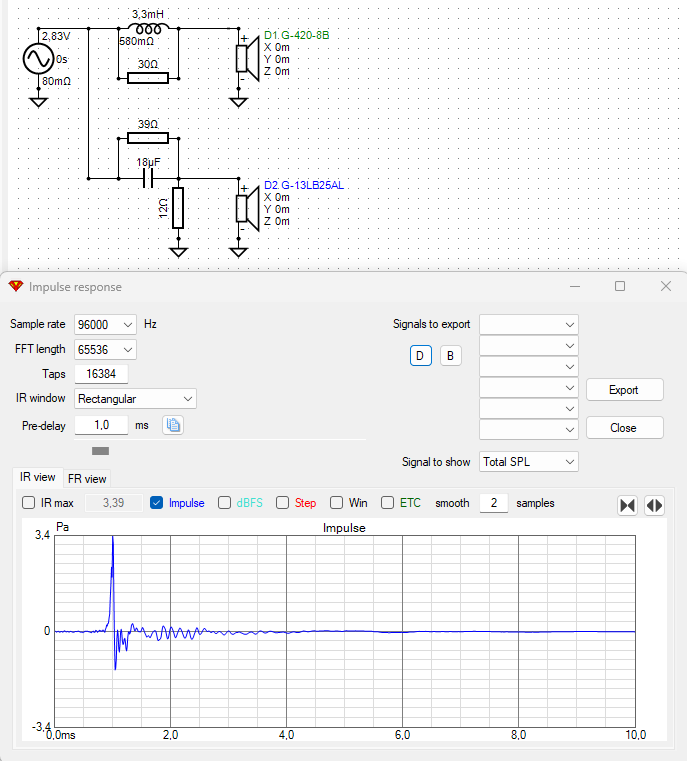Image resolution: width=687 pixels, height=761 pixels.
Task: Select the 39Ω resistor component
Action: pyautogui.click(x=148, y=138)
